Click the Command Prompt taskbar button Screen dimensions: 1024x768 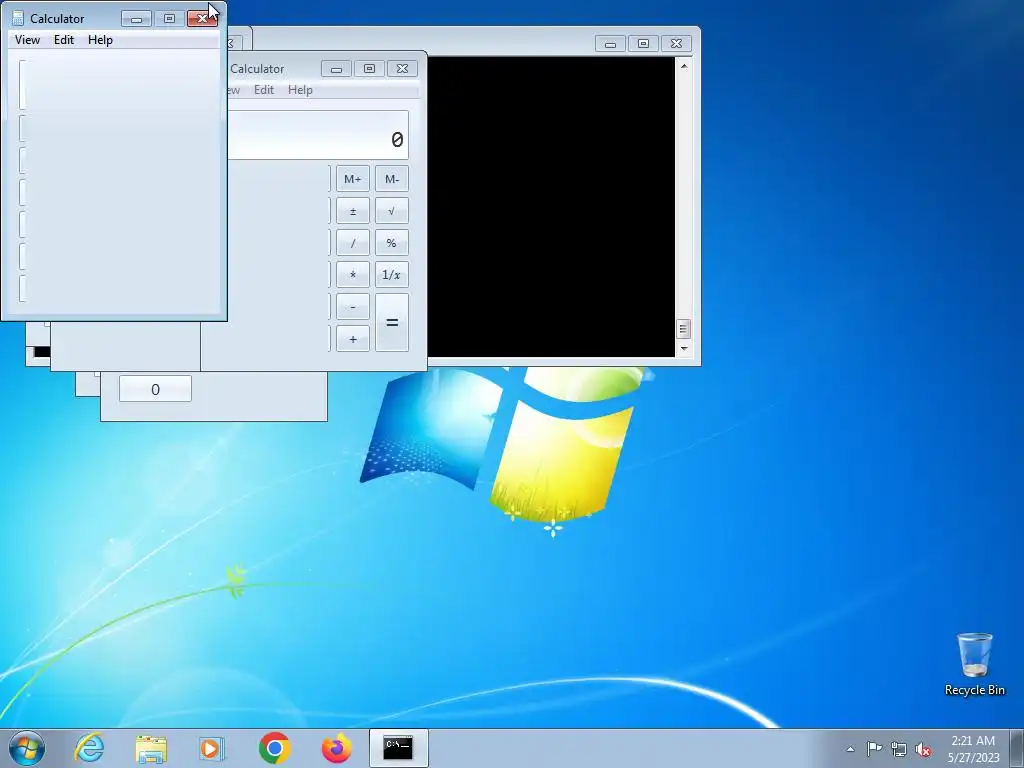coord(398,748)
